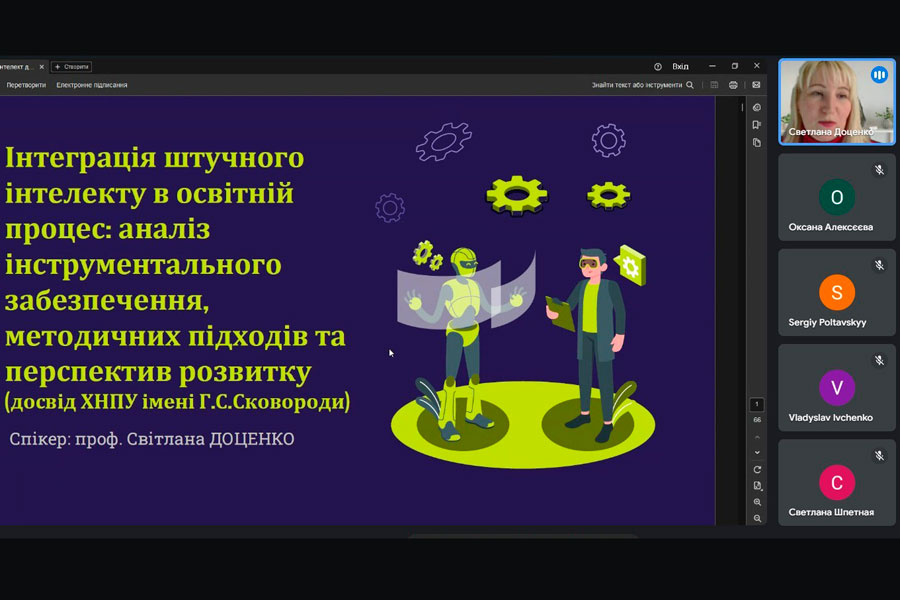Click the help question mark icon

tap(658, 66)
